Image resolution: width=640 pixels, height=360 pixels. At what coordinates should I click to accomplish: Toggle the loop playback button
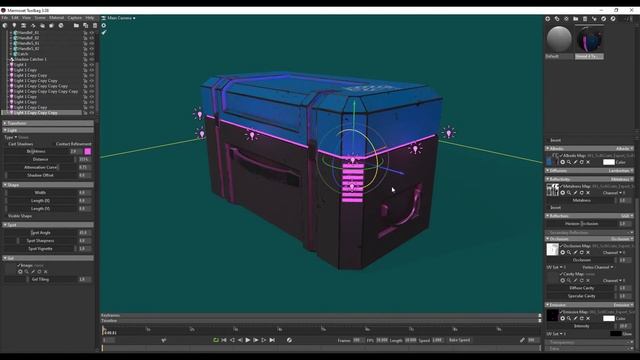click(216, 340)
